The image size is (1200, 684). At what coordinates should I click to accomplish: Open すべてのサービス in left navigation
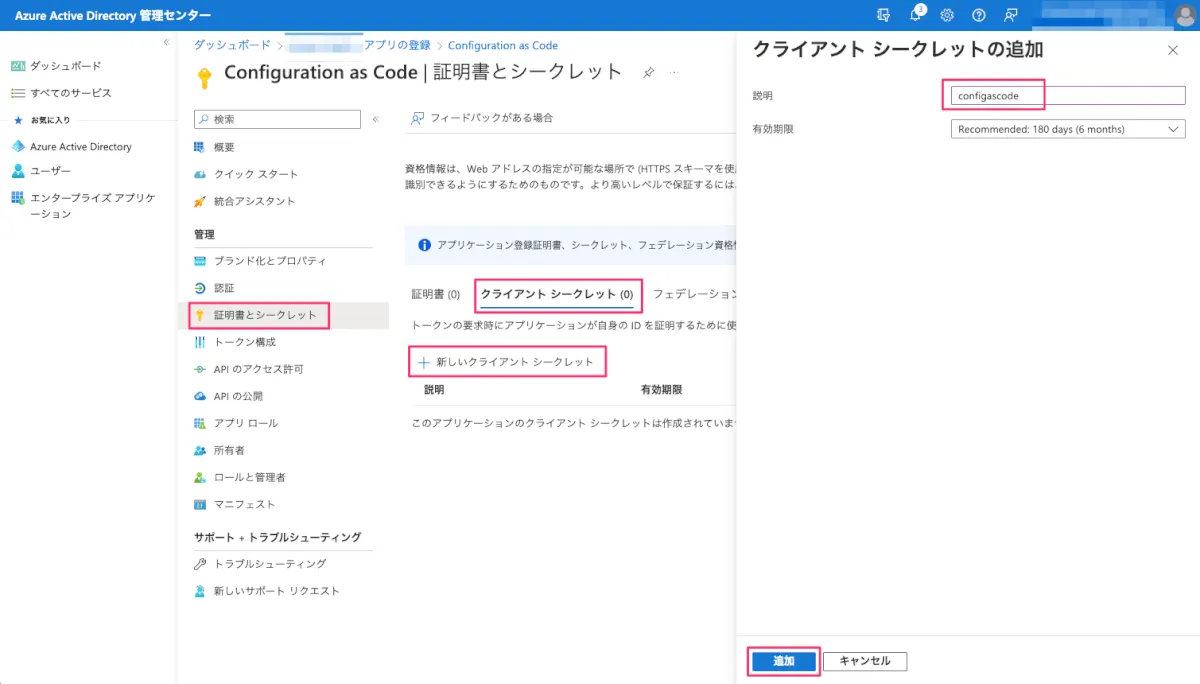[x=70, y=93]
